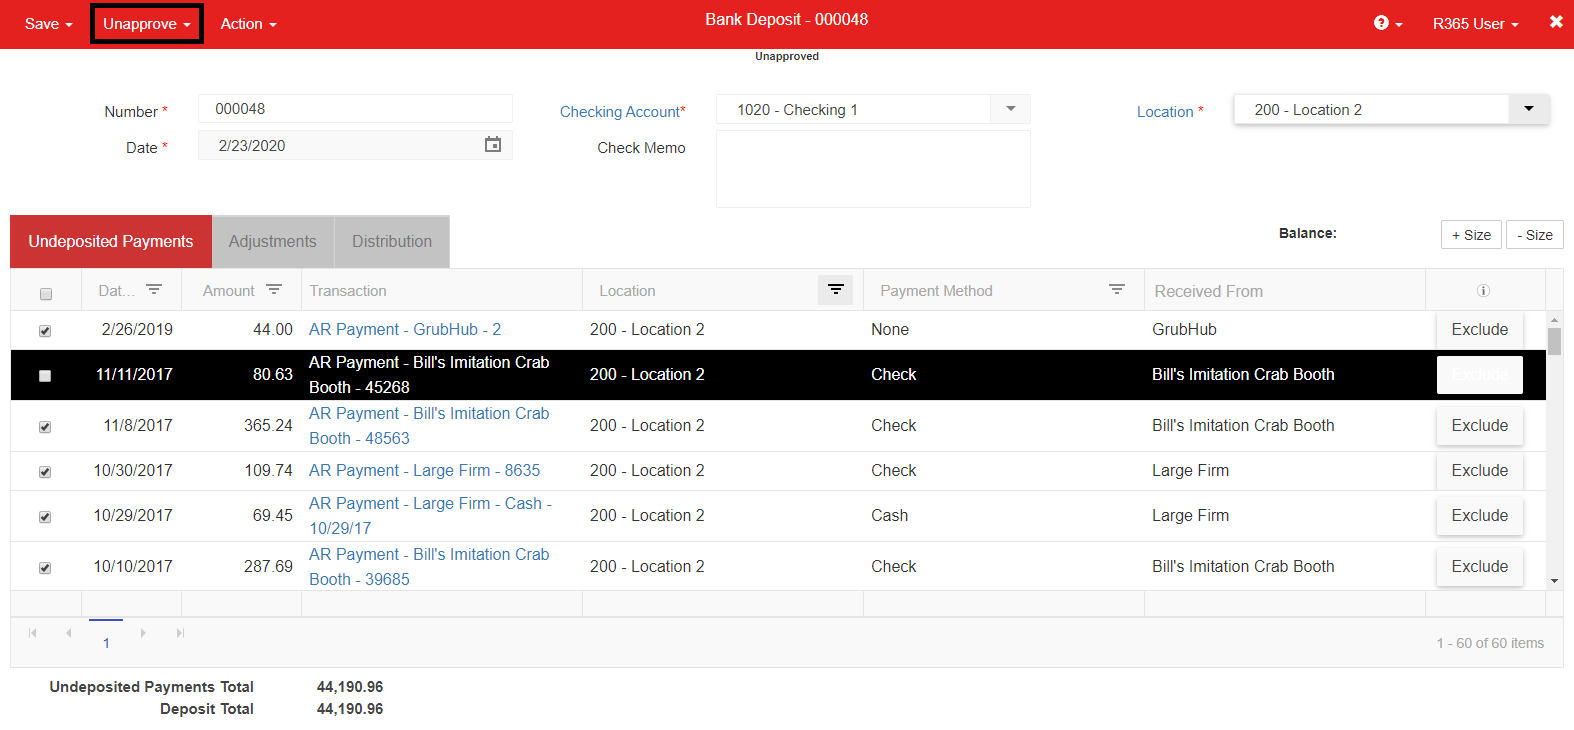
Task: Click into the Number field
Action: 355,109
